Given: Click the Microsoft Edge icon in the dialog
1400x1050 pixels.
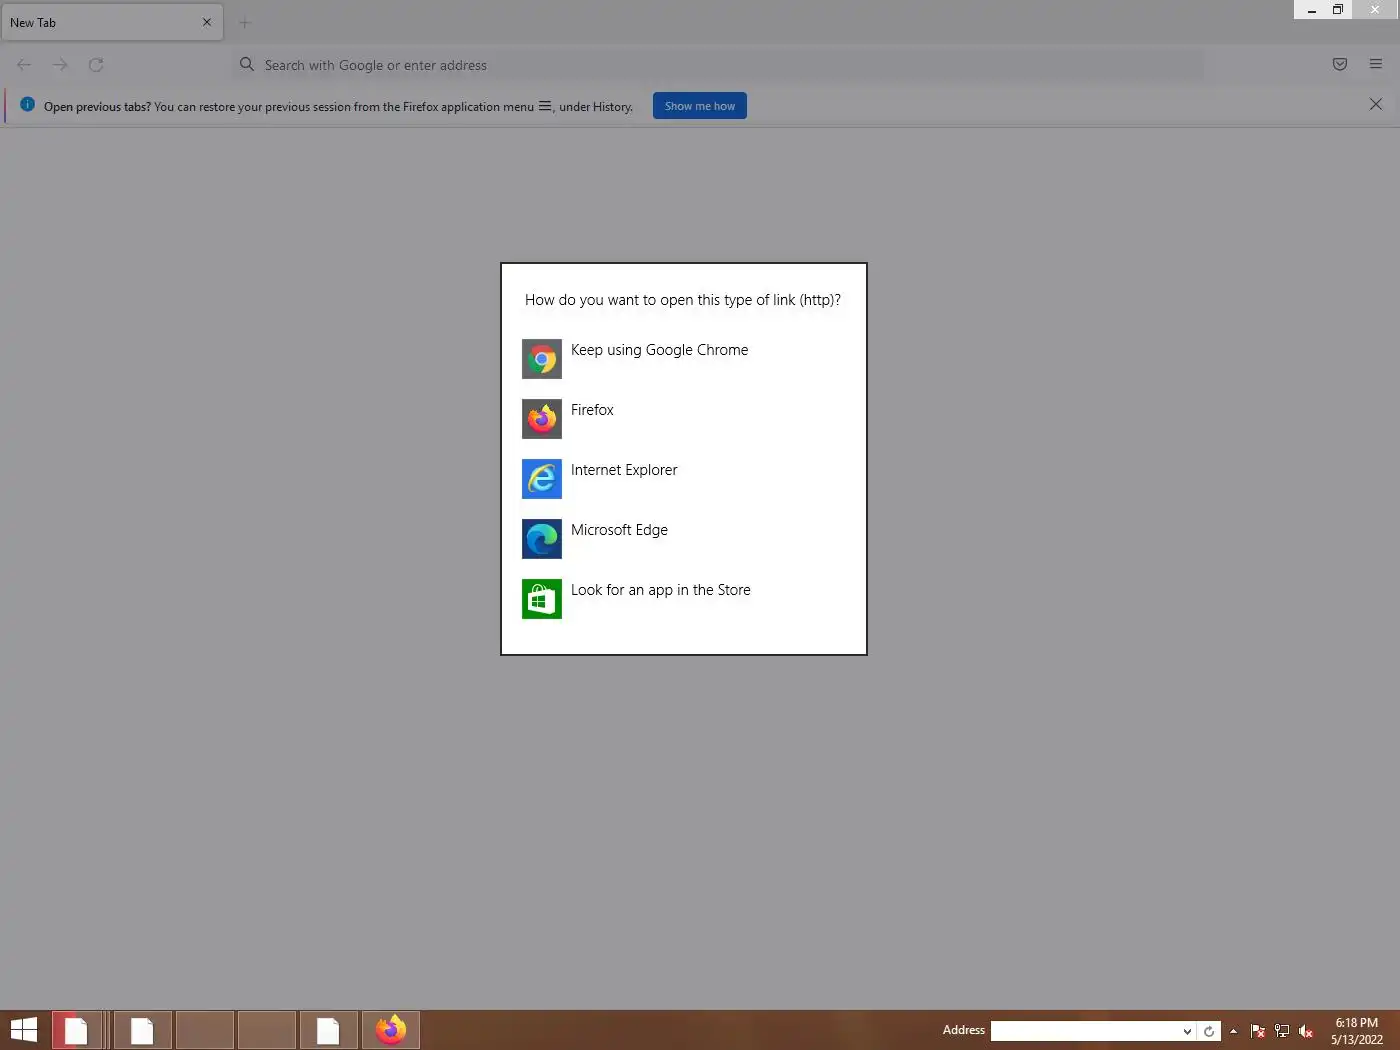Looking at the screenshot, I should pyautogui.click(x=542, y=539).
